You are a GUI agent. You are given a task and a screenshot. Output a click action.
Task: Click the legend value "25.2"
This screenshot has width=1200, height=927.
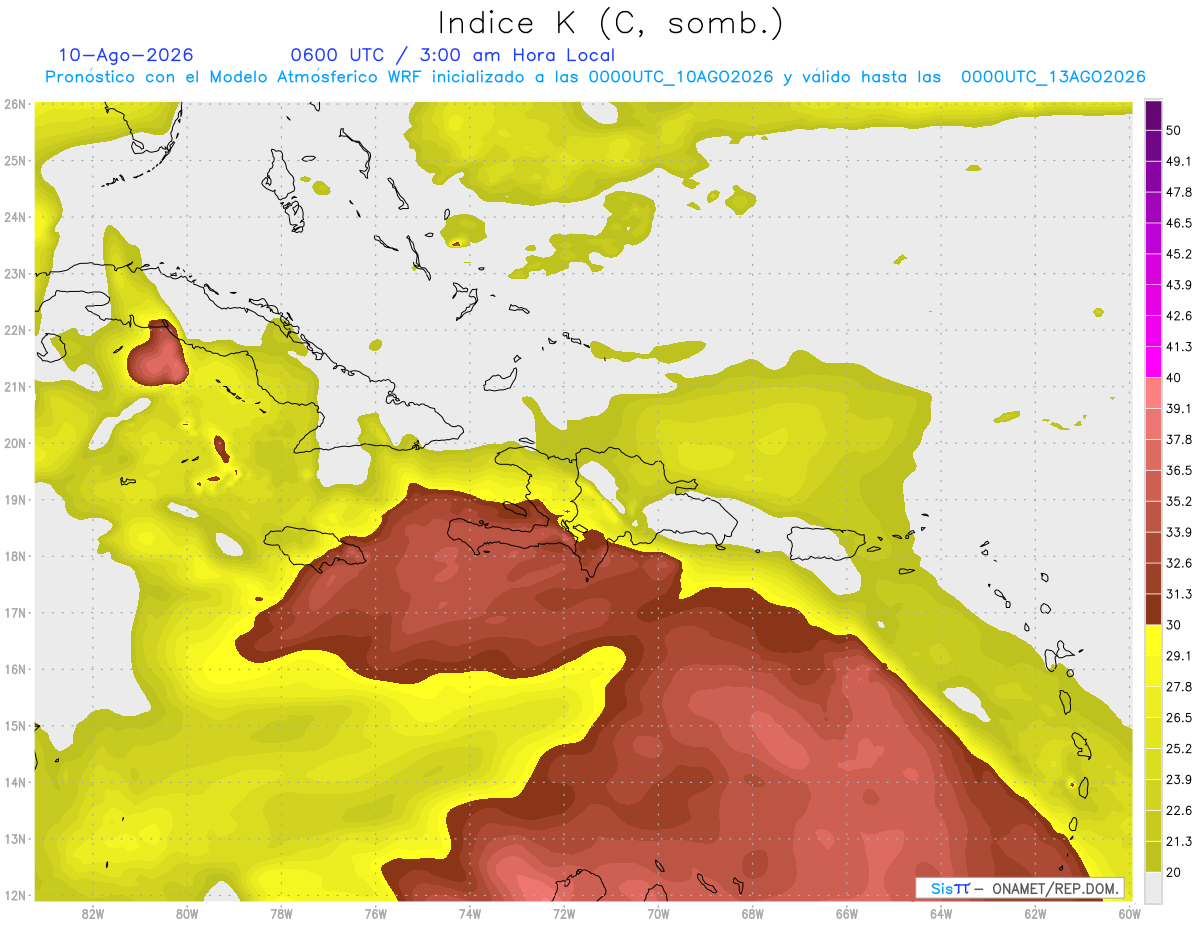pos(1180,748)
